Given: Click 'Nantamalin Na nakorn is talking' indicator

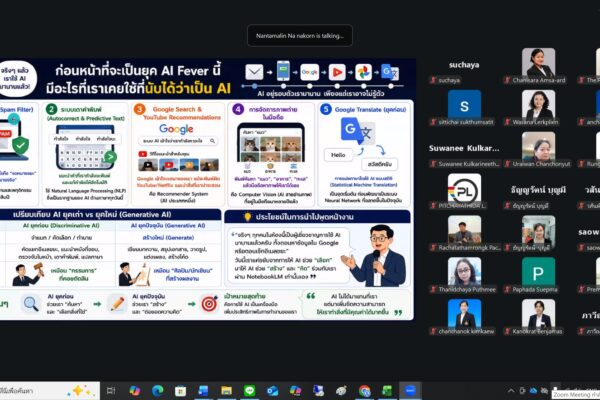Looking at the screenshot, I should [x=300, y=36].
